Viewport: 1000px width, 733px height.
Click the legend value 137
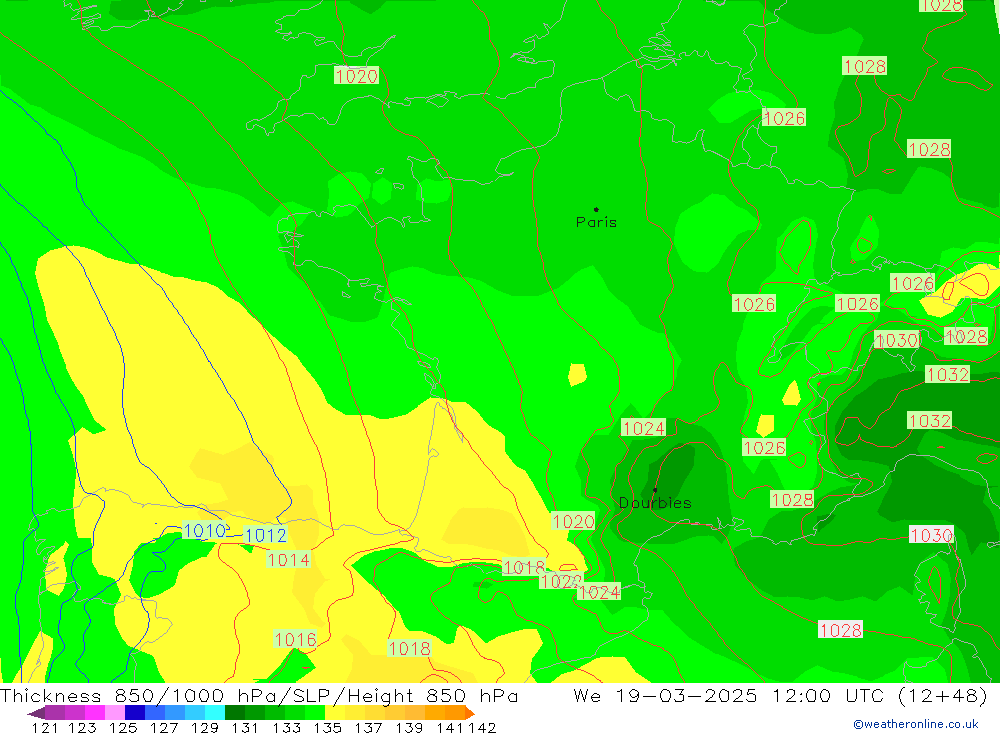click(x=368, y=727)
